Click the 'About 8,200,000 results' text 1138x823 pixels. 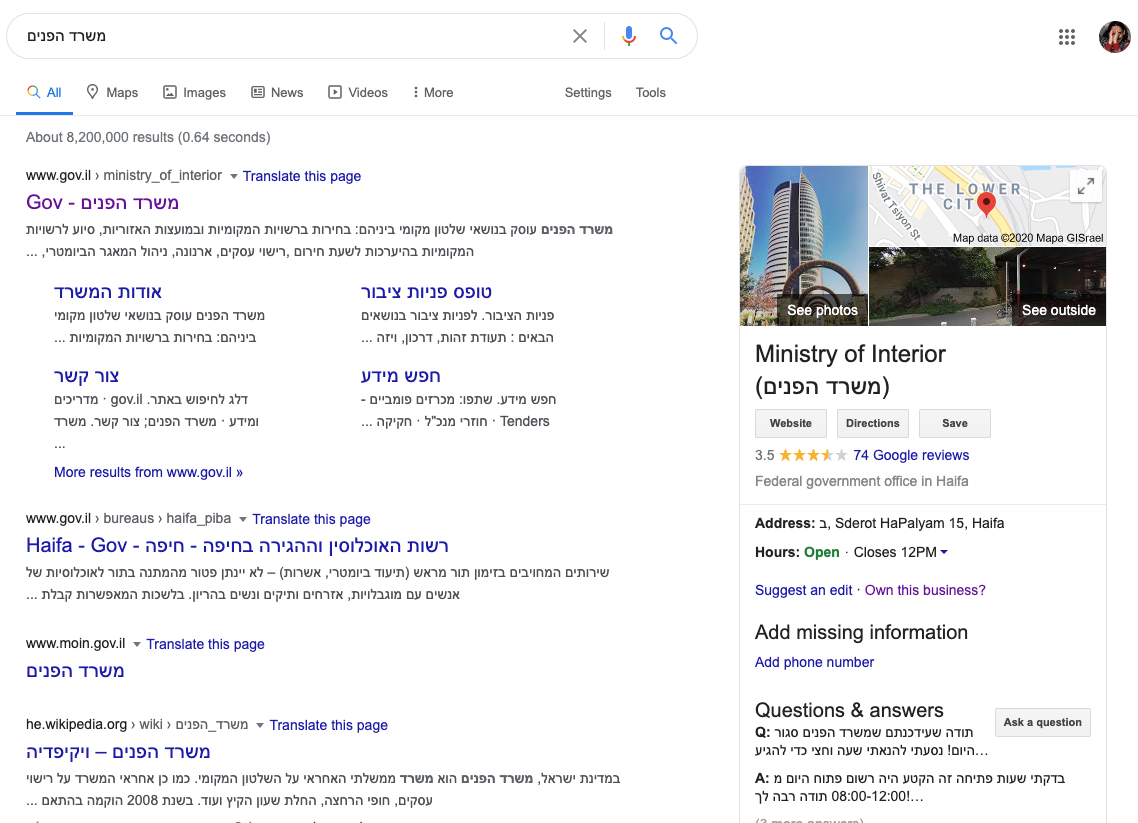148,137
